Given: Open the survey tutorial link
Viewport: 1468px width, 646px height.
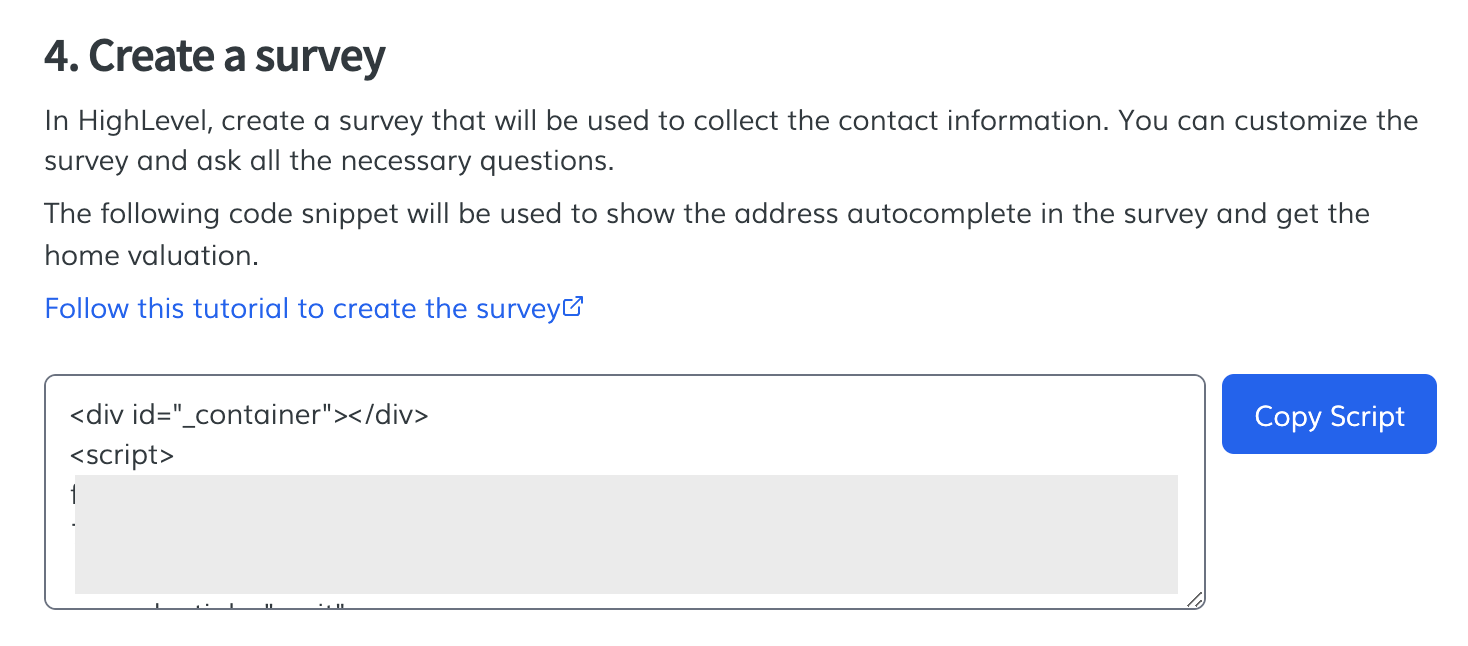Looking at the screenshot, I should pyautogui.click(x=300, y=308).
